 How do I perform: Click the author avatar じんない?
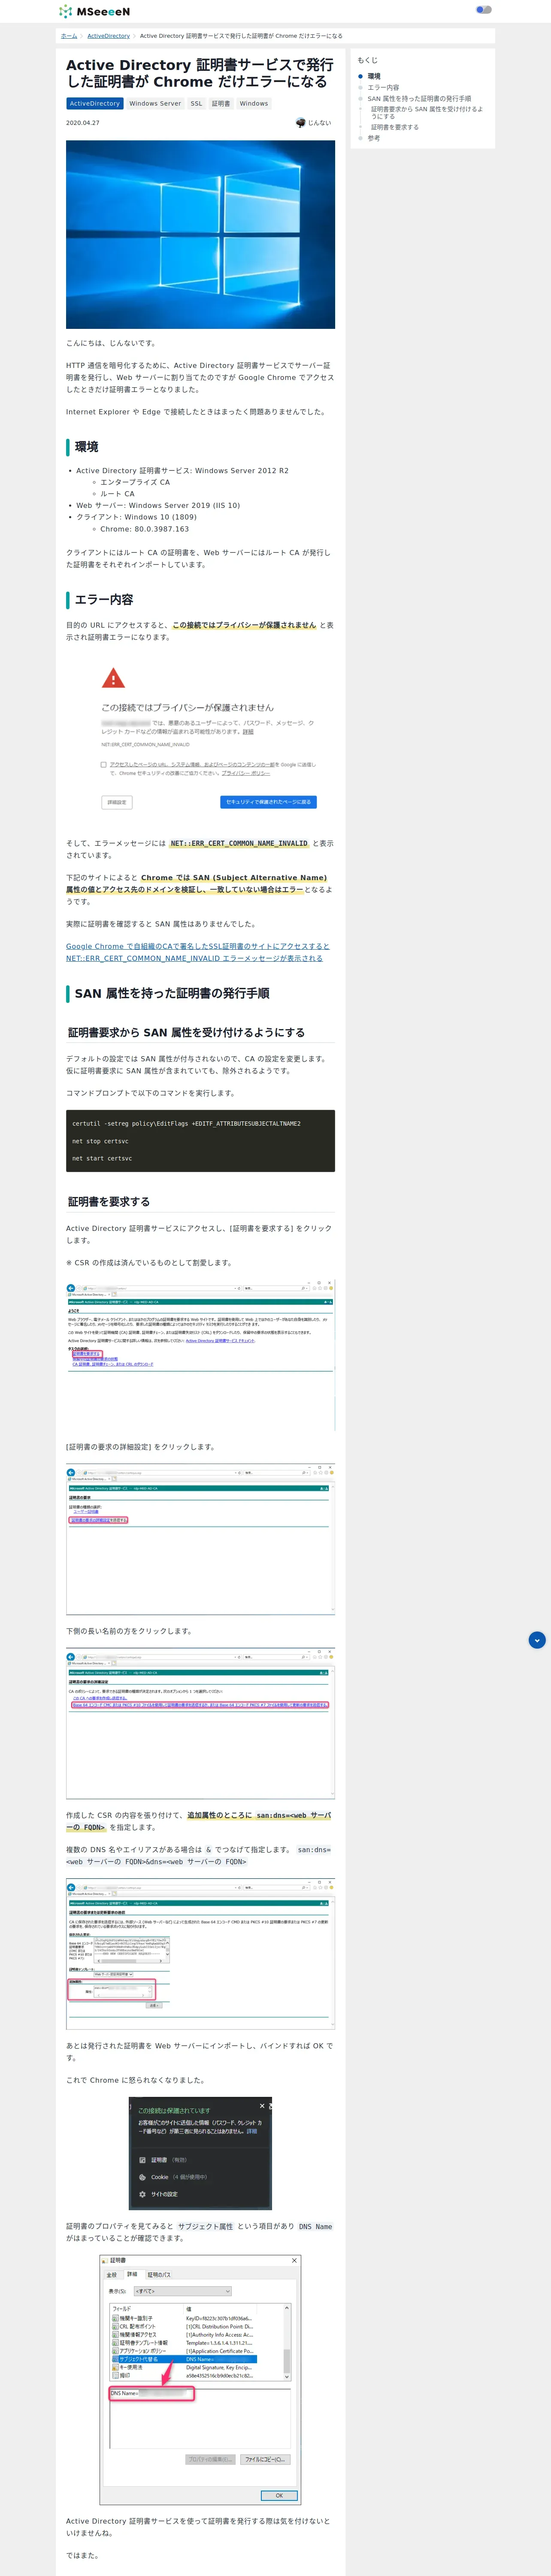[300, 123]
